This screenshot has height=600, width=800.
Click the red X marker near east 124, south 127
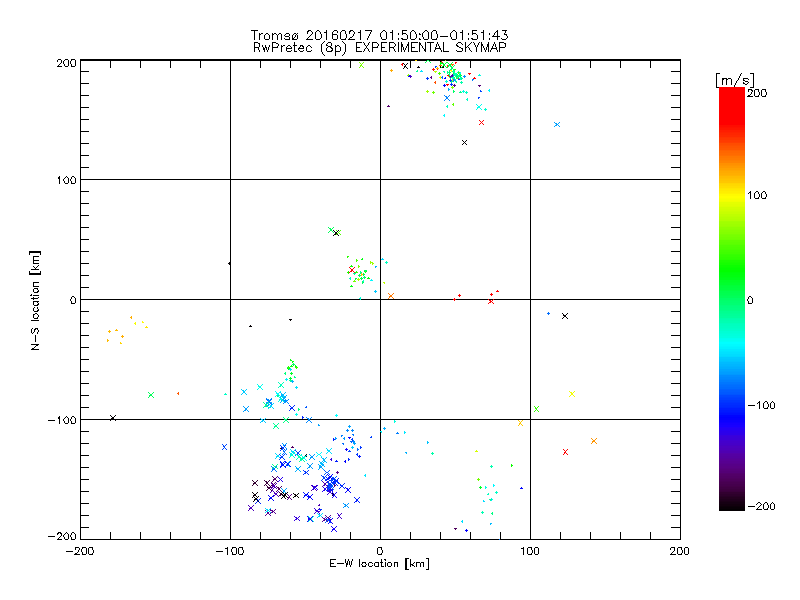point(565,452)
